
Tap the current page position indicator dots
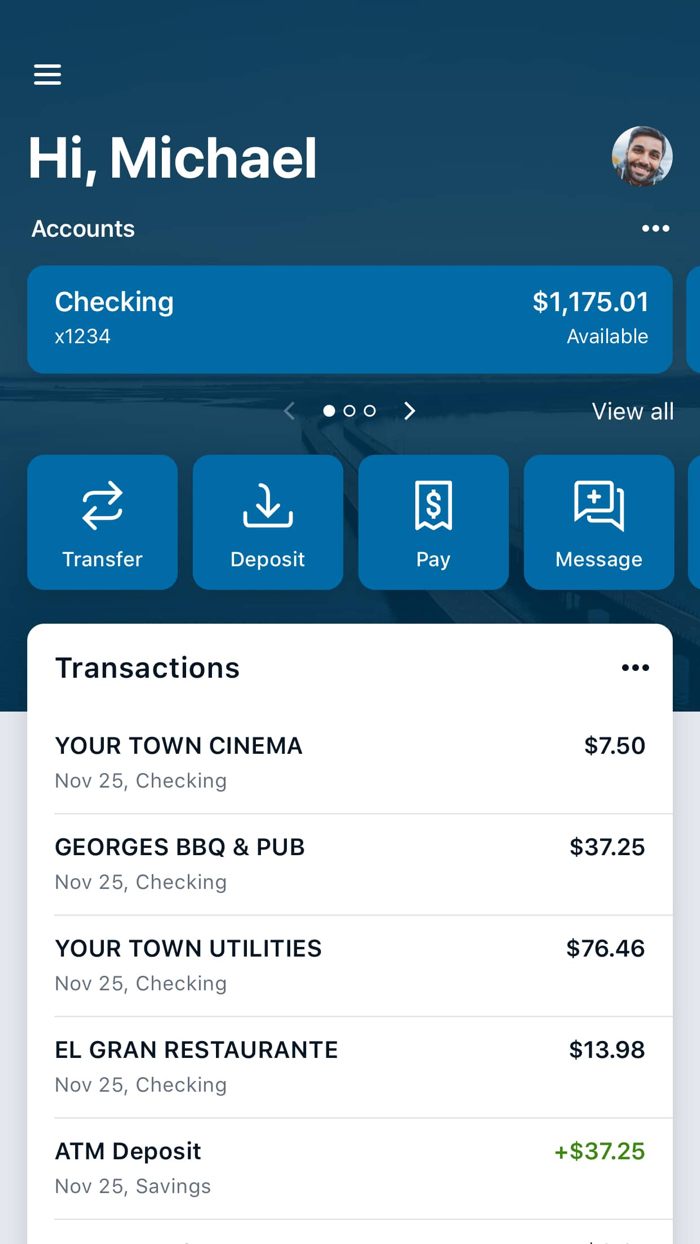click(349, 410)
